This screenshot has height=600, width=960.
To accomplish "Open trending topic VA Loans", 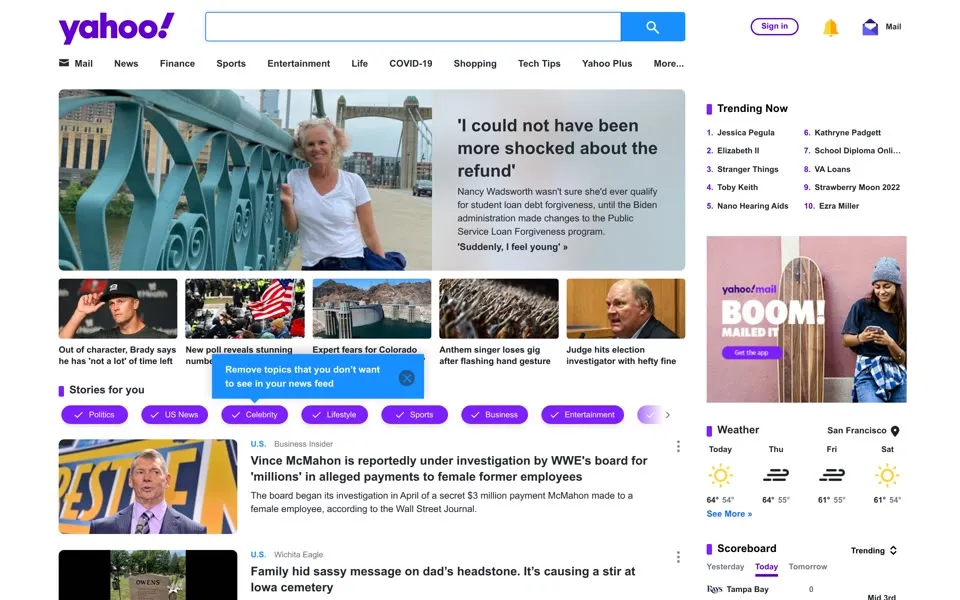I will tap(832, 169).
